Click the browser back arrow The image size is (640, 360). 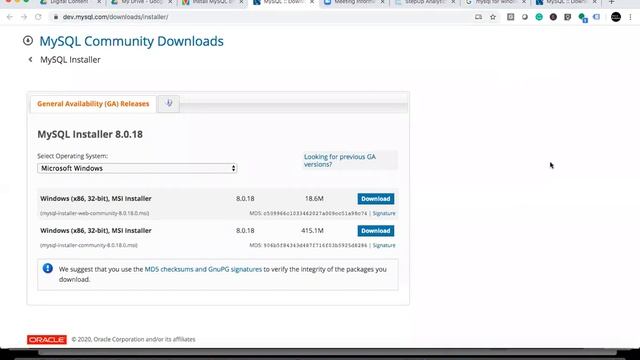10,17
